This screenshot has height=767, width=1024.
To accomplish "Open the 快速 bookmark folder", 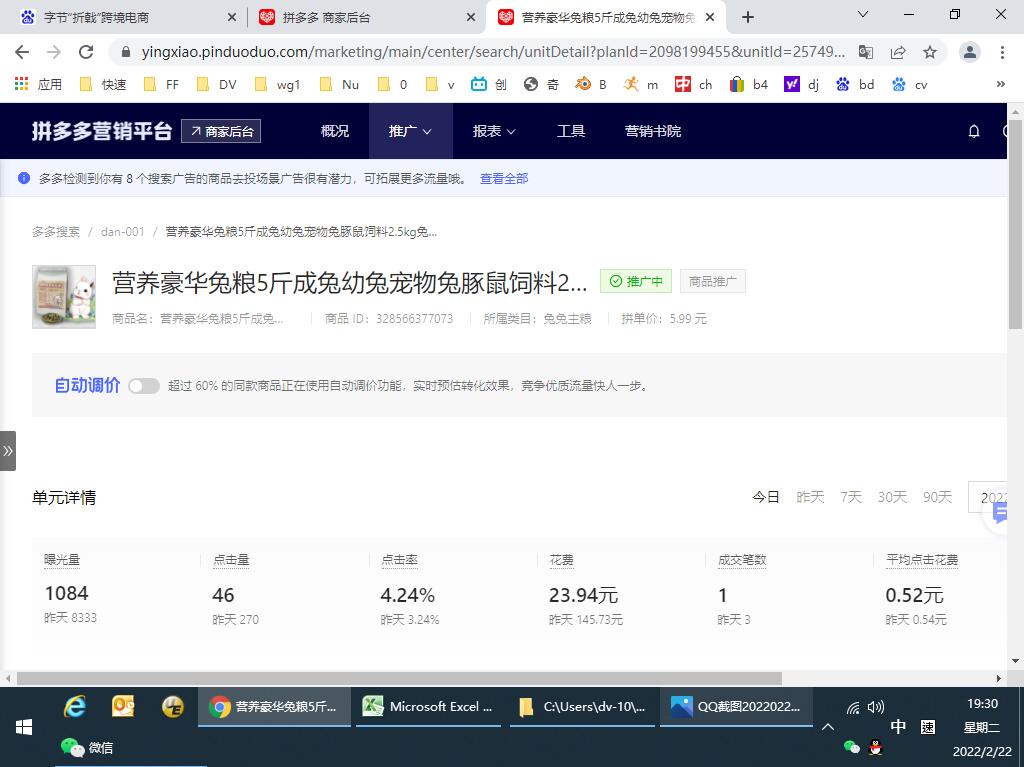I will click(x=103, y=84).
